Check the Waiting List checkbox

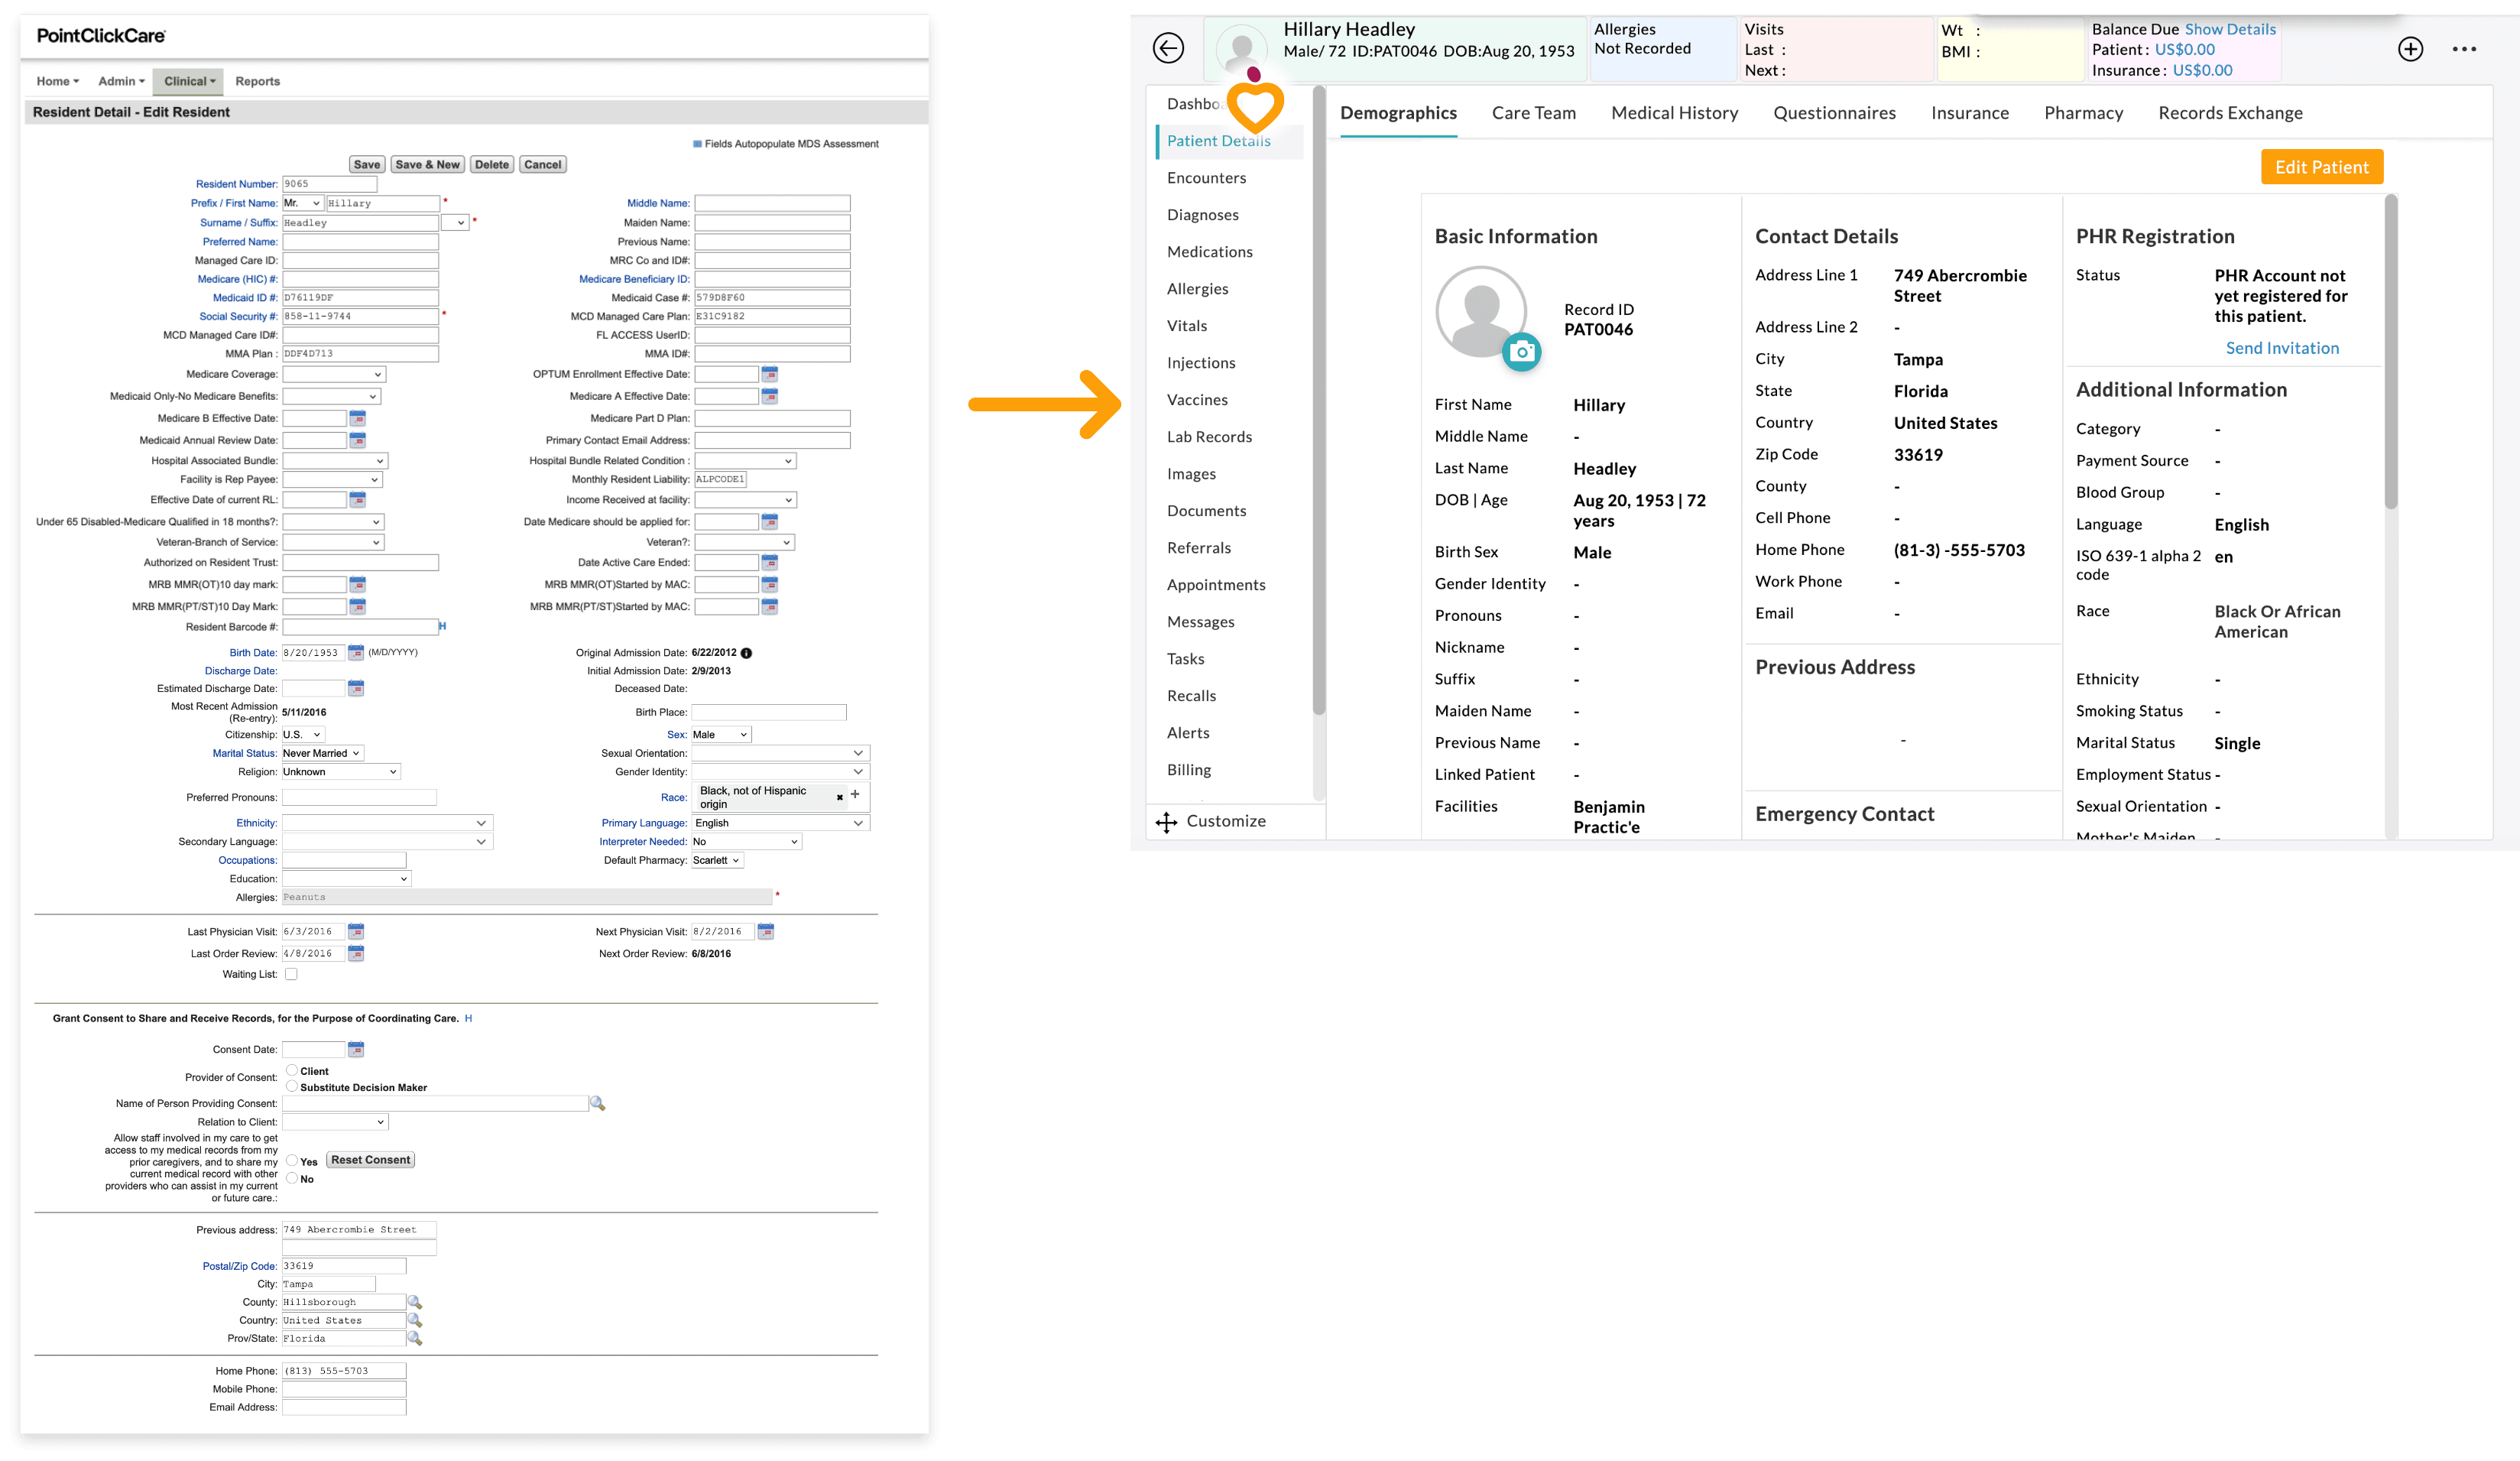[291, 974]
